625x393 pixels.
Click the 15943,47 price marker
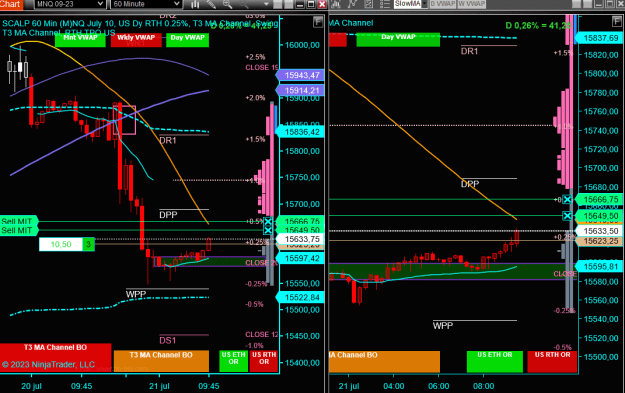301,75
